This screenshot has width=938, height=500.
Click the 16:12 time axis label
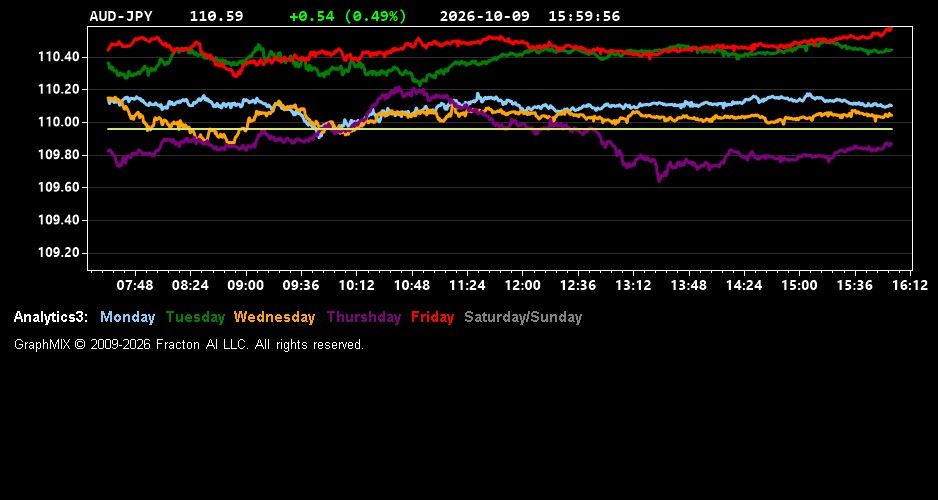(x=910, y=286)
